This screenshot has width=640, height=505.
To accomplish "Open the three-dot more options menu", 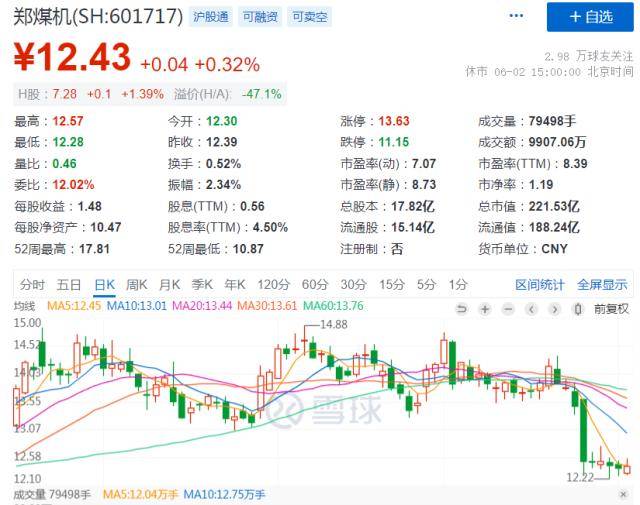I will coord(515,17).
